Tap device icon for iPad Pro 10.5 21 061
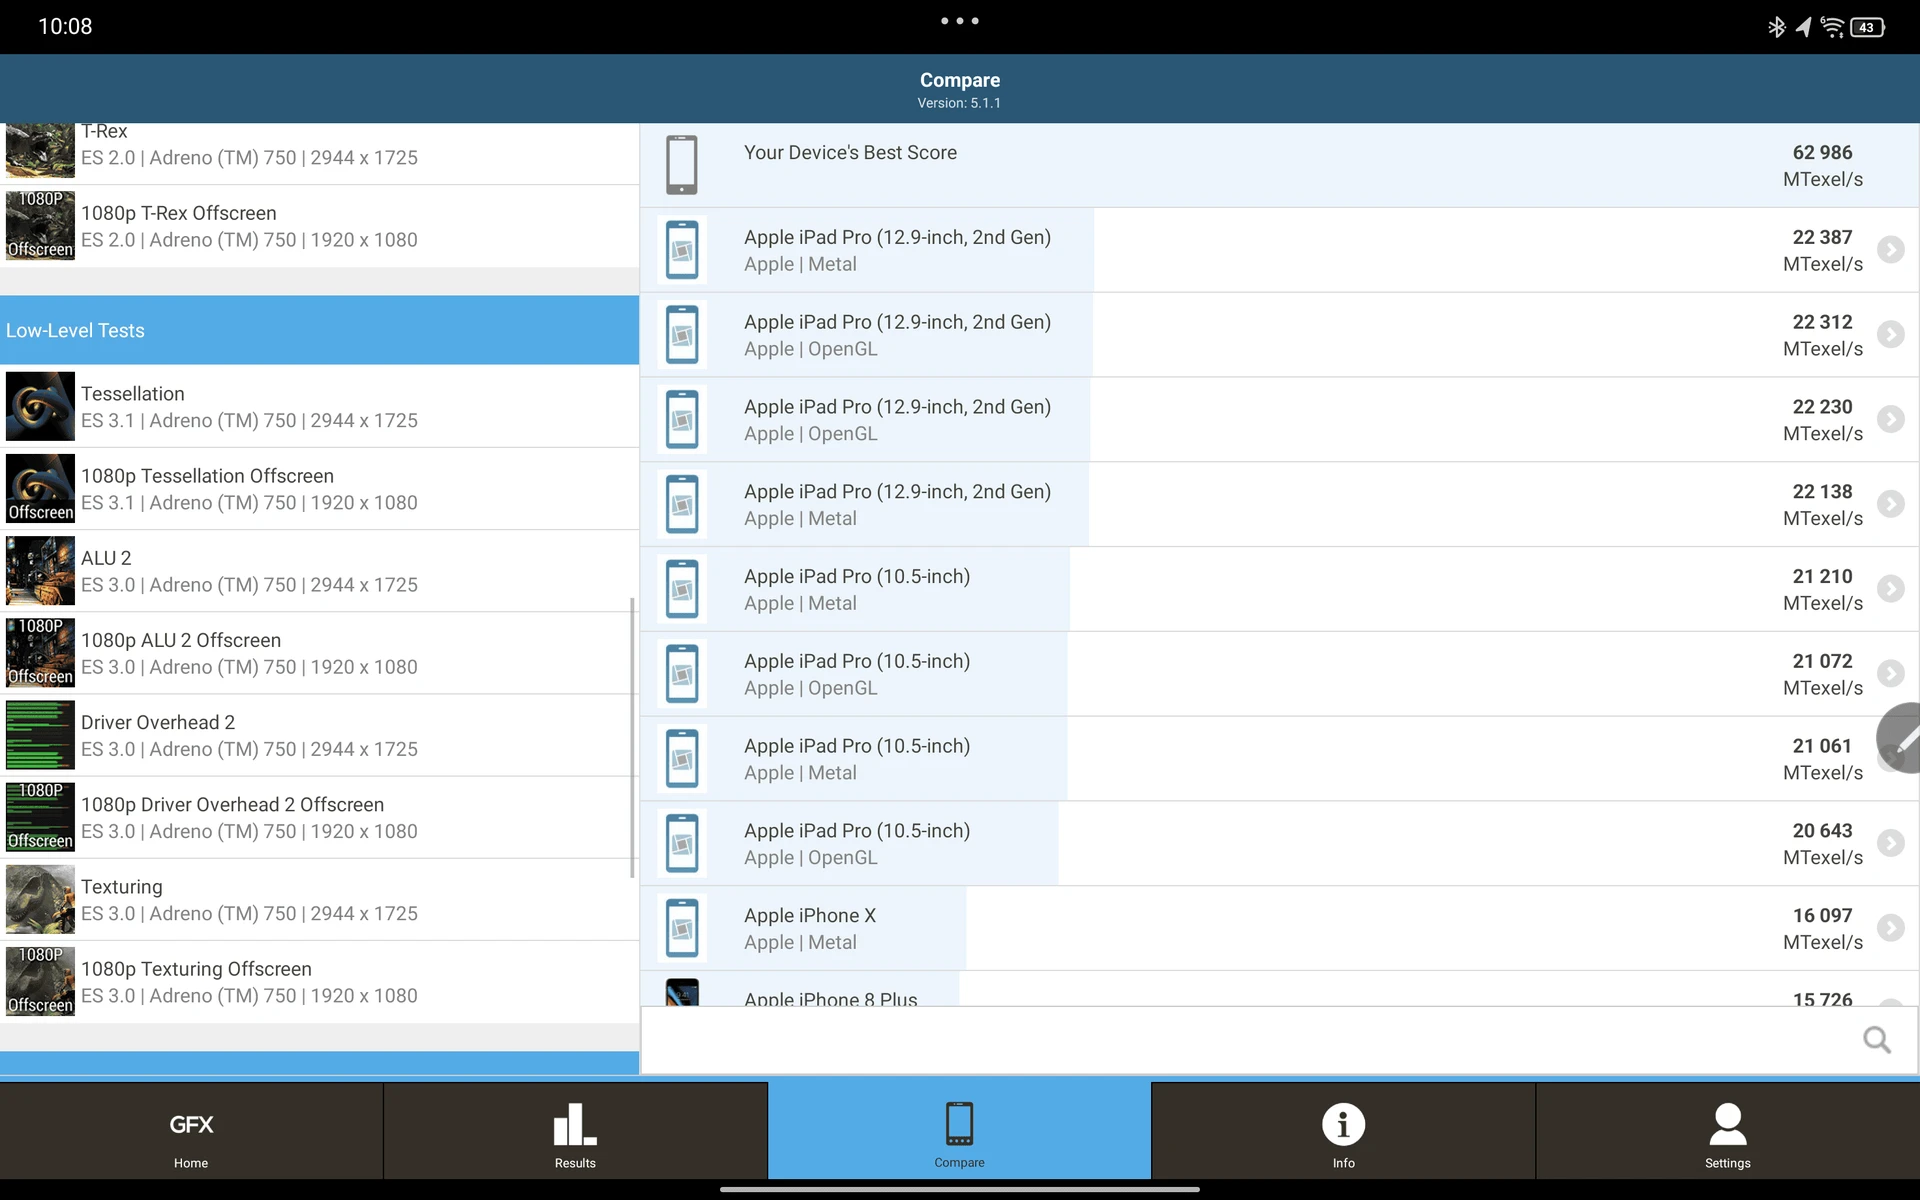The image size is (1920, 1200). pos(682,759)
